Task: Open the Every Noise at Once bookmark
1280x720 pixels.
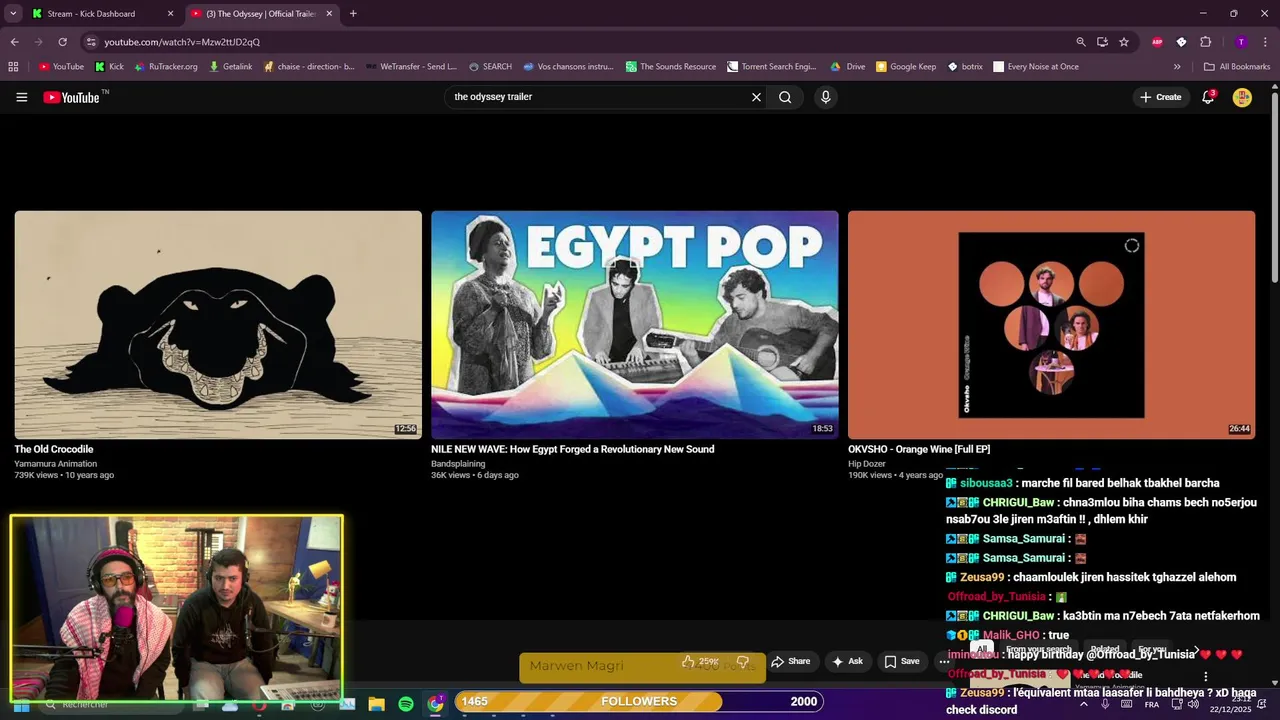Action: (1036, 67)
